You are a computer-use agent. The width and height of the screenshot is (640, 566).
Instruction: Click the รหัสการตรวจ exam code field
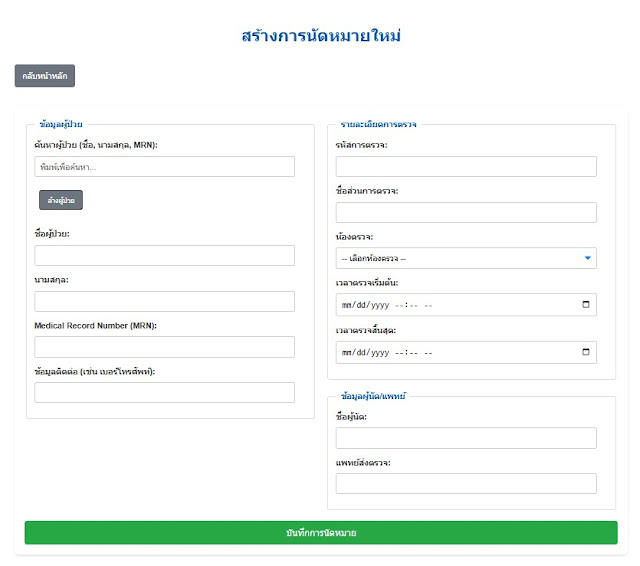click(x=466, y=167)
